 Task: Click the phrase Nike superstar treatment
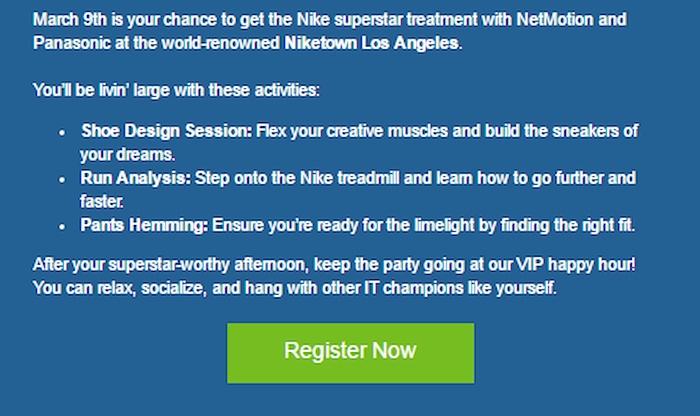(x=387, y=19)
